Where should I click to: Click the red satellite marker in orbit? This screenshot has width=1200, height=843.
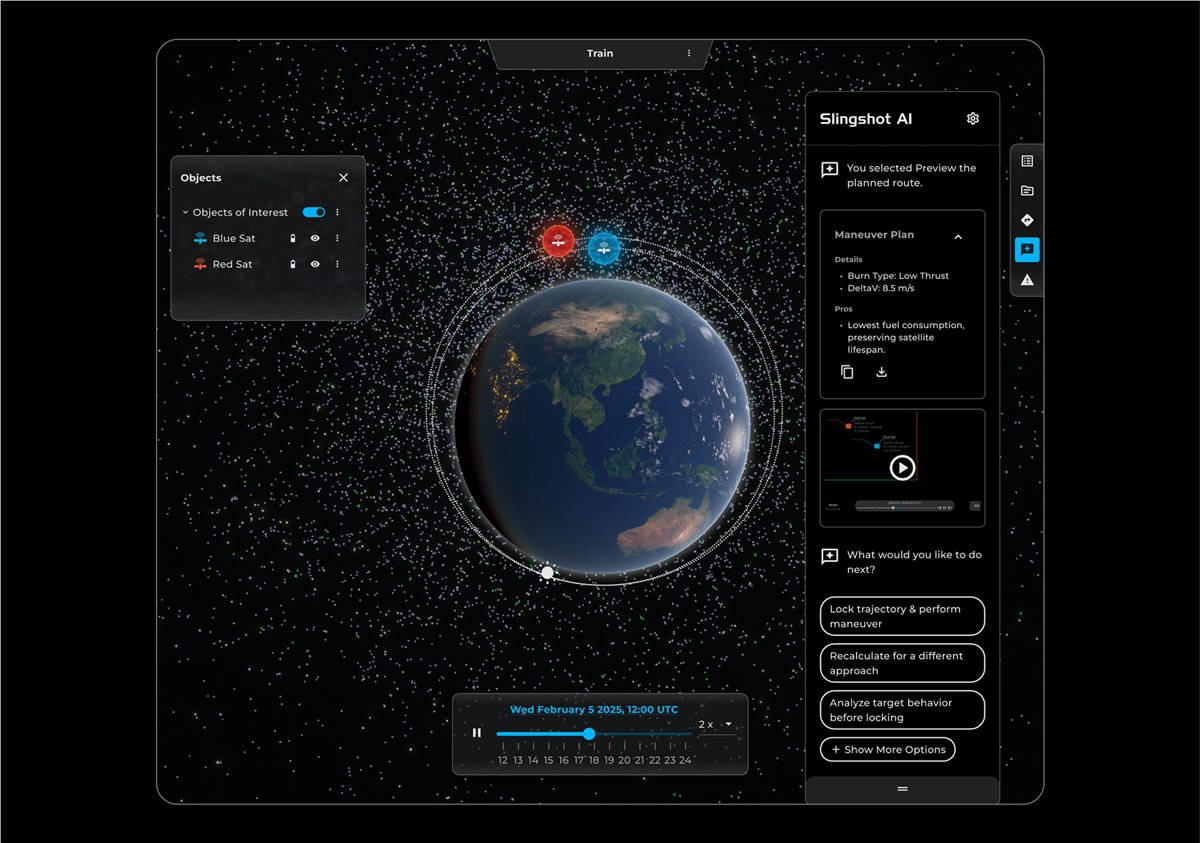[x=558, y=241]
